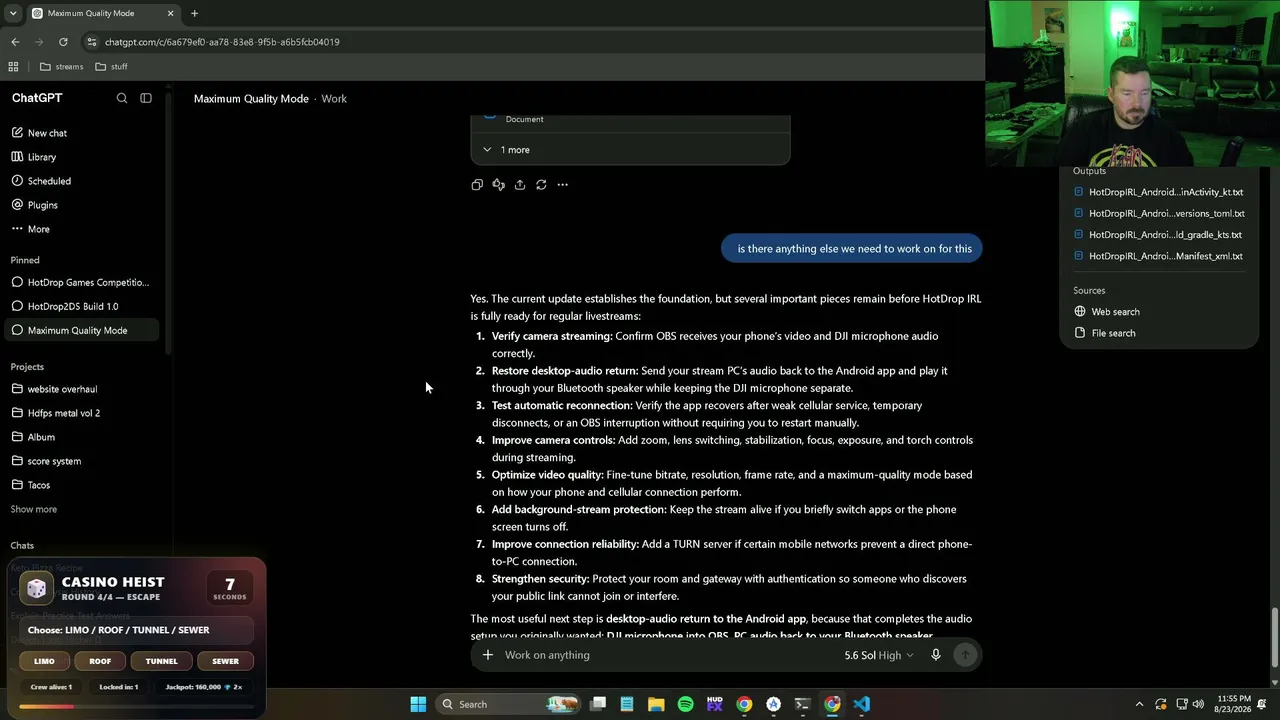Go back in browser history
This screenshot has height=720, width=1280.
point(15,42)
